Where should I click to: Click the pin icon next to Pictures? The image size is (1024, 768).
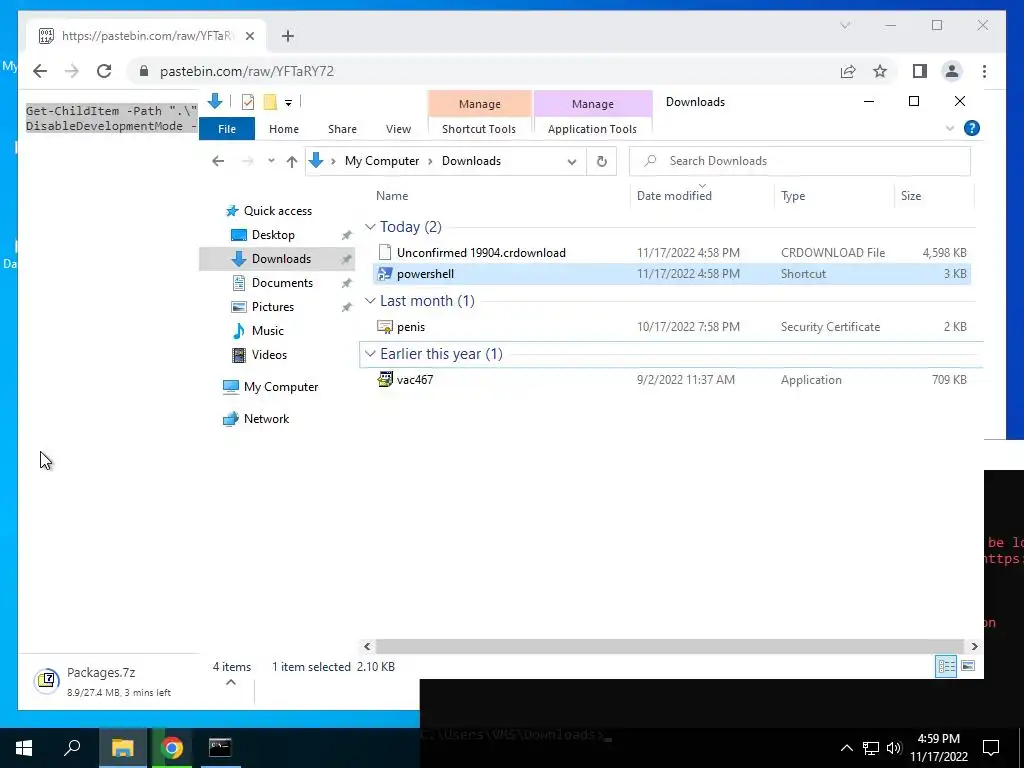point(346,308)
